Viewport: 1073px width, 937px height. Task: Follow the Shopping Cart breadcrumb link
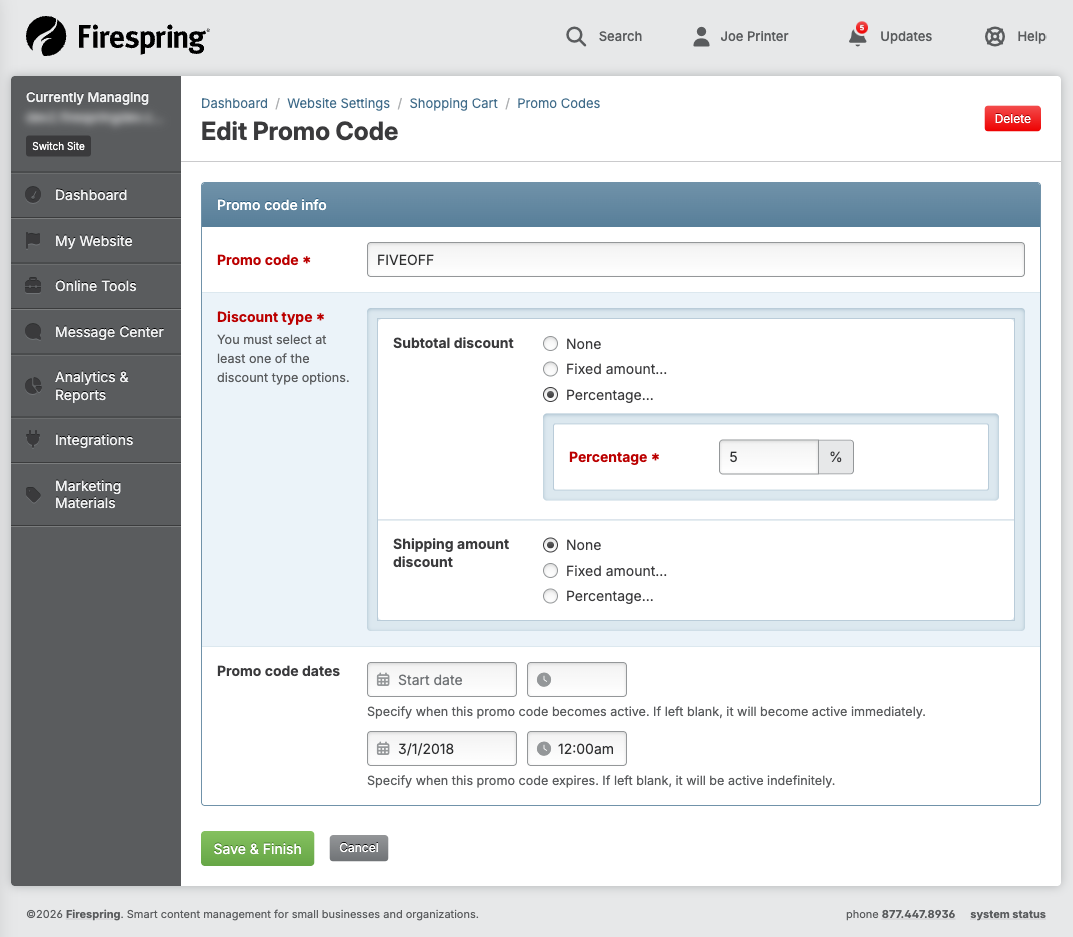click(453, 103)
